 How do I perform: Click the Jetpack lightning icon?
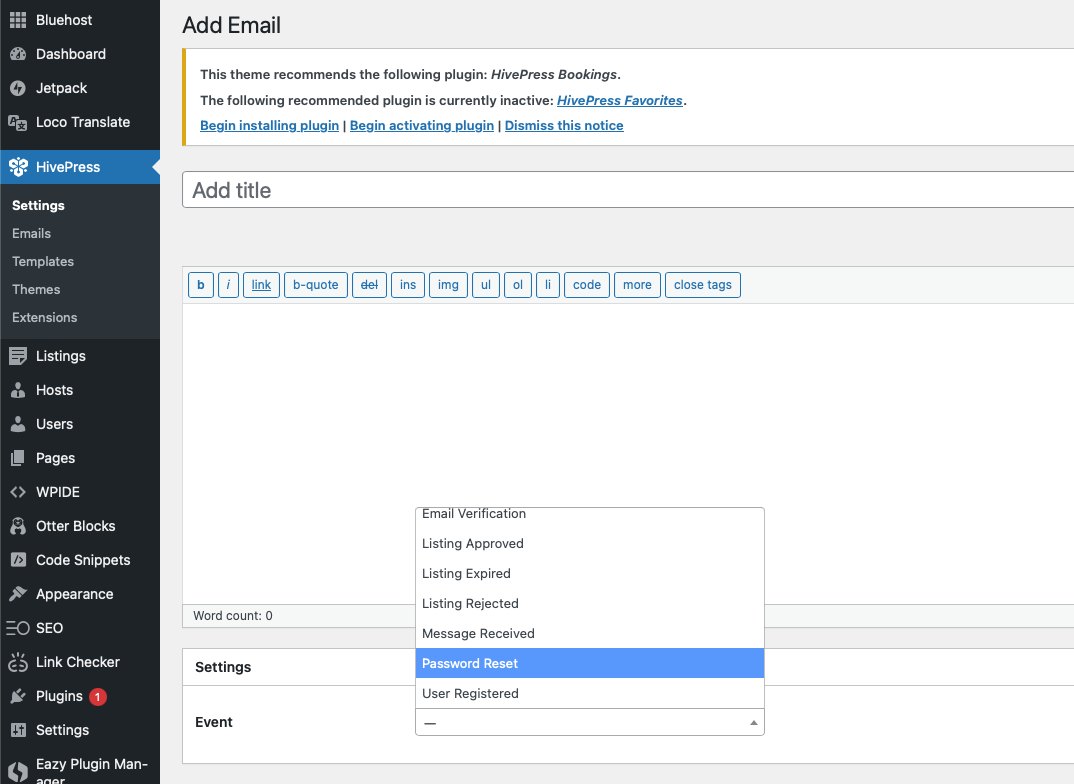pyautogui.click(x=18, y=88)
